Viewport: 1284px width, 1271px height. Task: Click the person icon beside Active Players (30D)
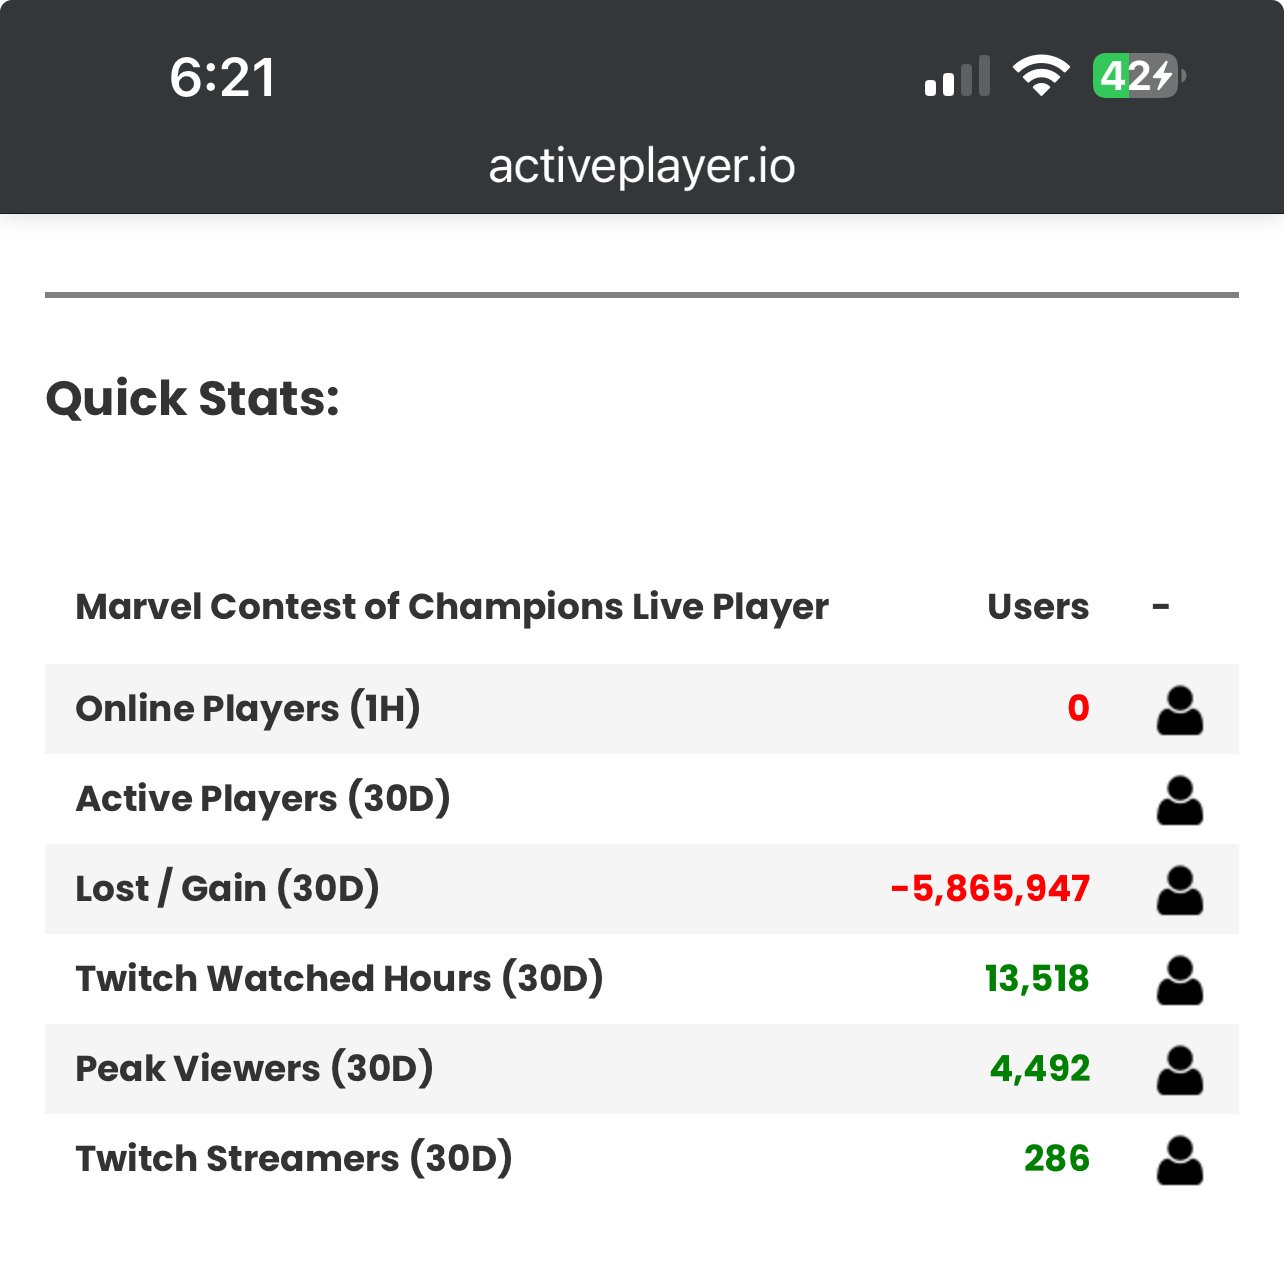[x=1180, y=800]
